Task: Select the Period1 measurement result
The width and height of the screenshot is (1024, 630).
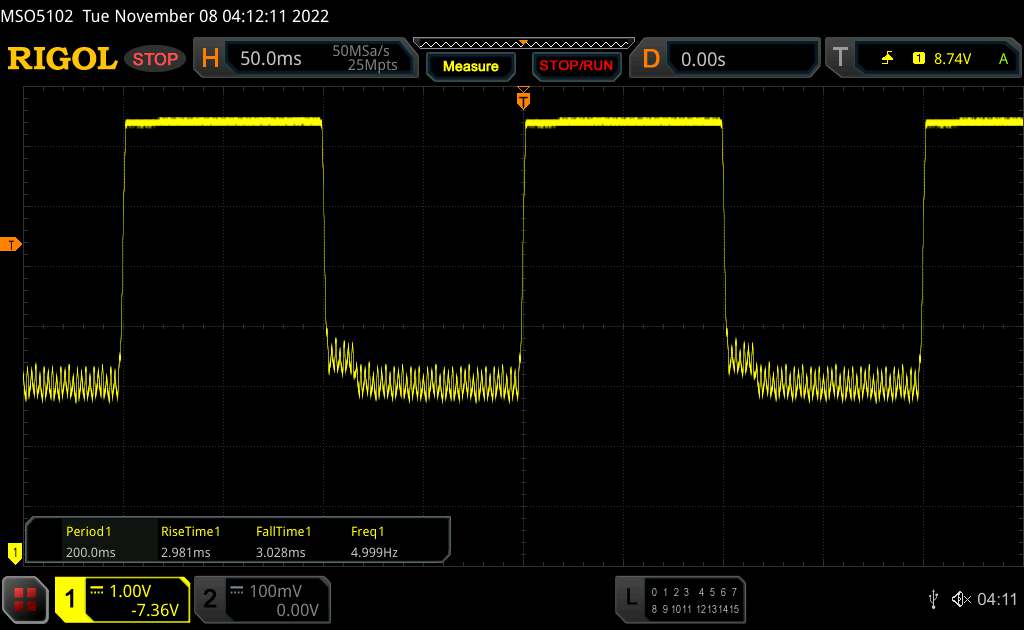Action: (x=88, y=541)
